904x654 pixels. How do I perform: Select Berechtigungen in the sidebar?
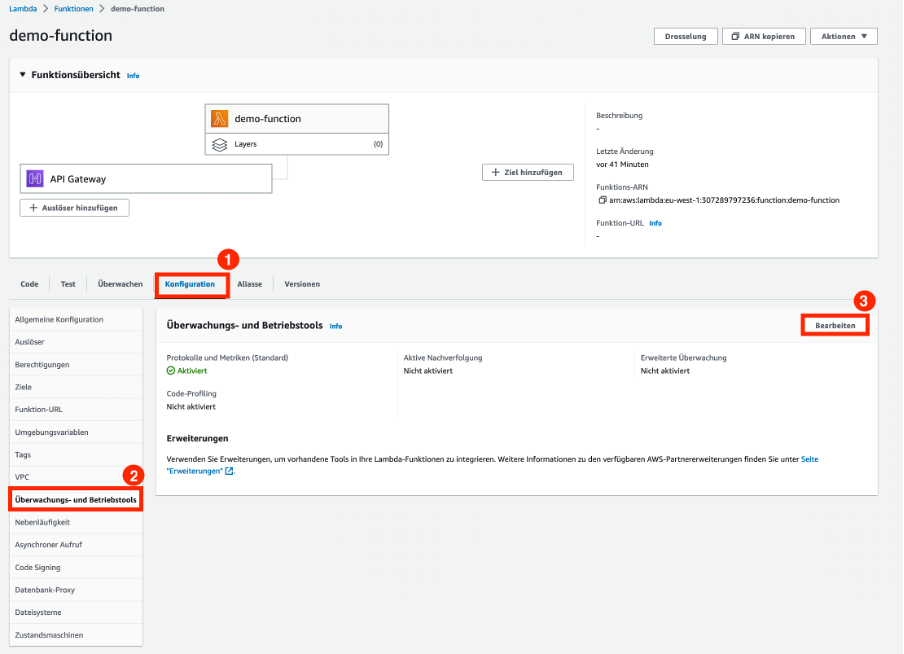(76, 364)
